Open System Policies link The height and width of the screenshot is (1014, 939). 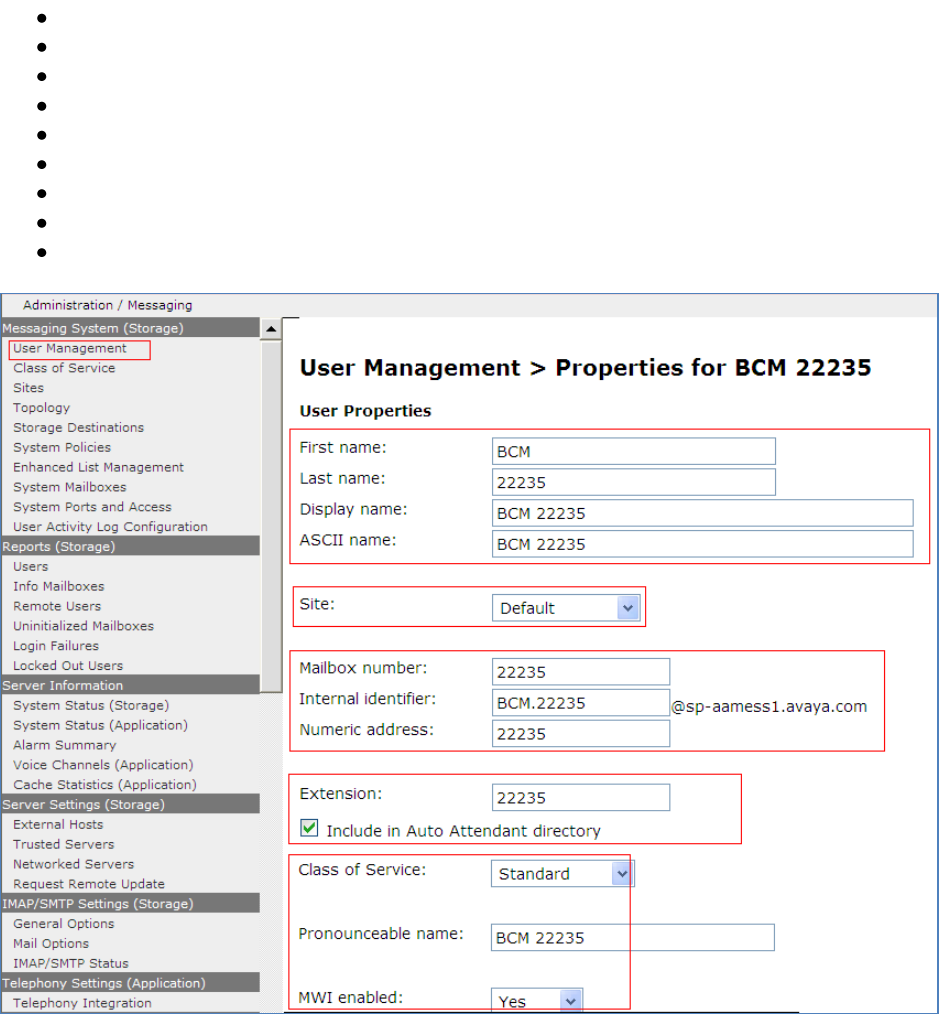62,448
